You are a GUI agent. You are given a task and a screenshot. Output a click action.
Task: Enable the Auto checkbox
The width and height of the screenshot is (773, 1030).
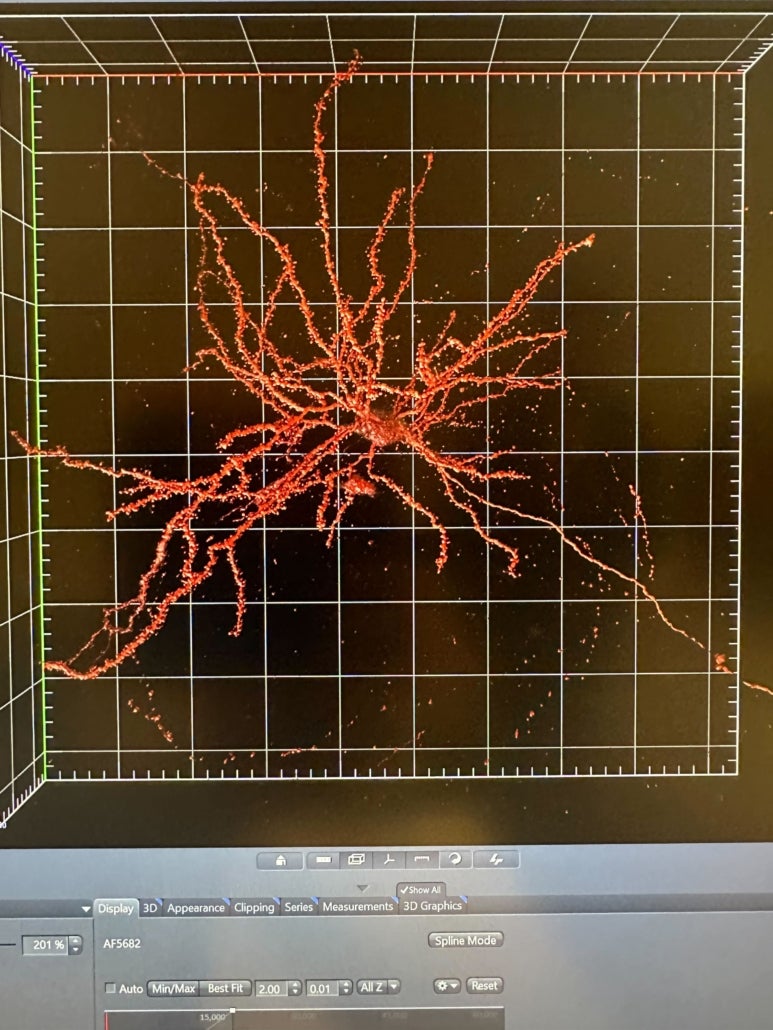111,989
